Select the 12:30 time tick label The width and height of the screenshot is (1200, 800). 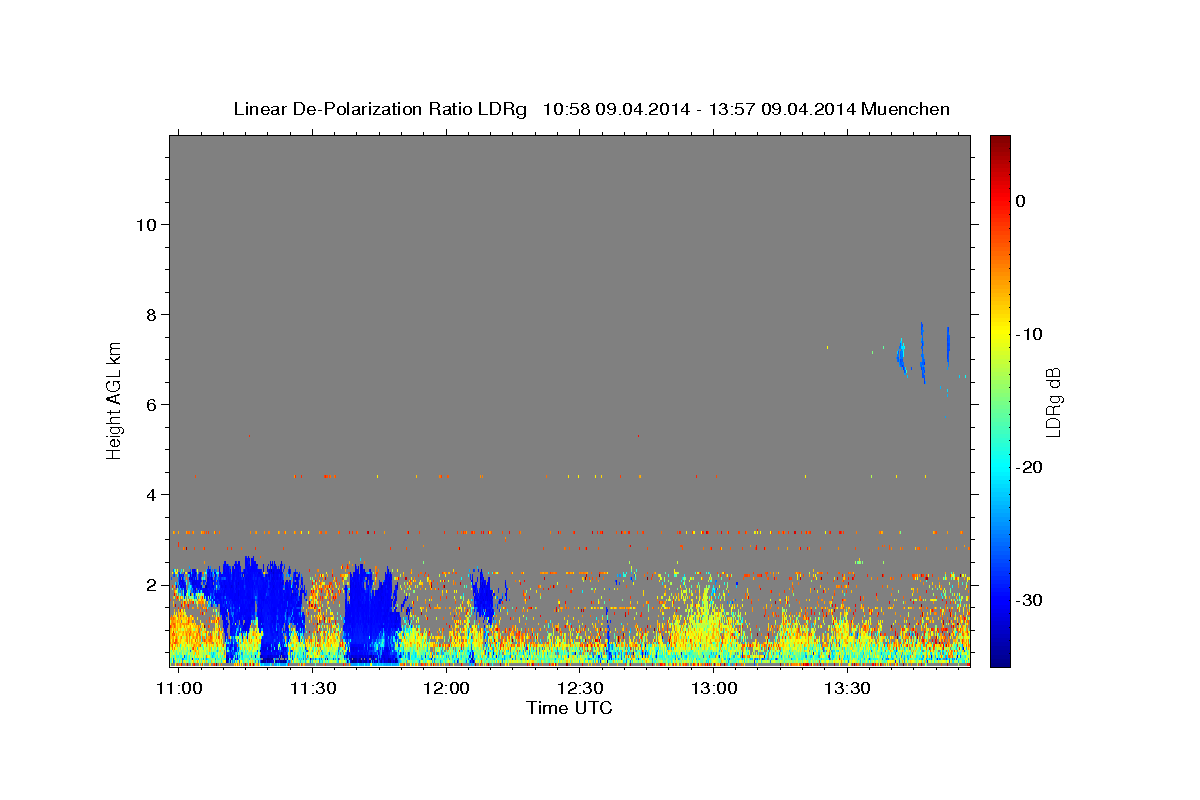click(580, 689)
